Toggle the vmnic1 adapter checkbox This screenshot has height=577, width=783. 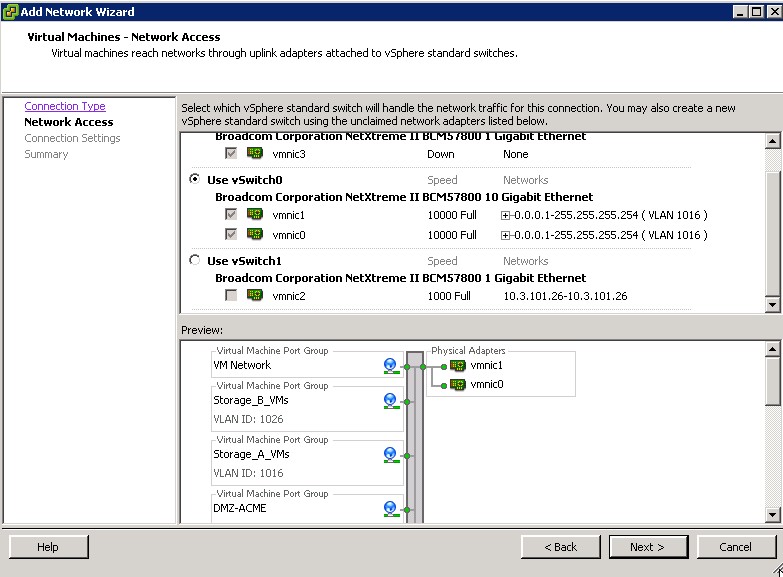[232, 215]
